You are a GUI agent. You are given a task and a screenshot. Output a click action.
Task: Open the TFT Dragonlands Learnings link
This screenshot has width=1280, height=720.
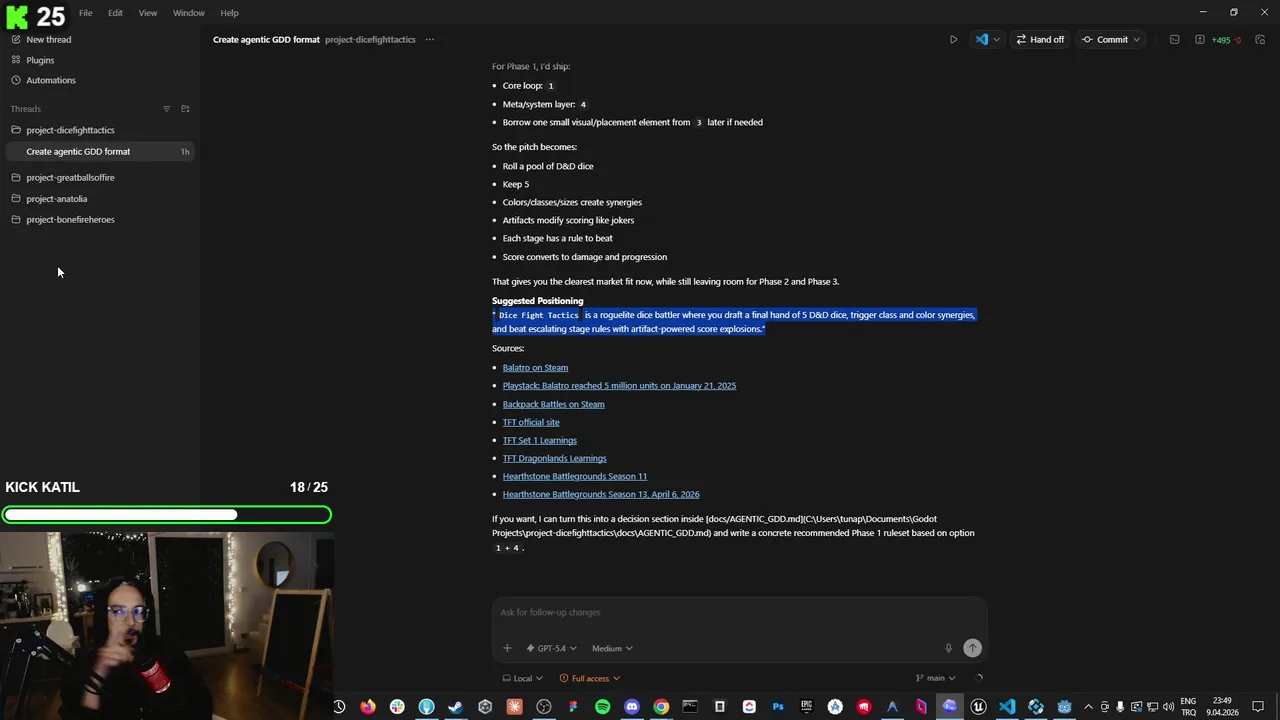tap(554, 458)
